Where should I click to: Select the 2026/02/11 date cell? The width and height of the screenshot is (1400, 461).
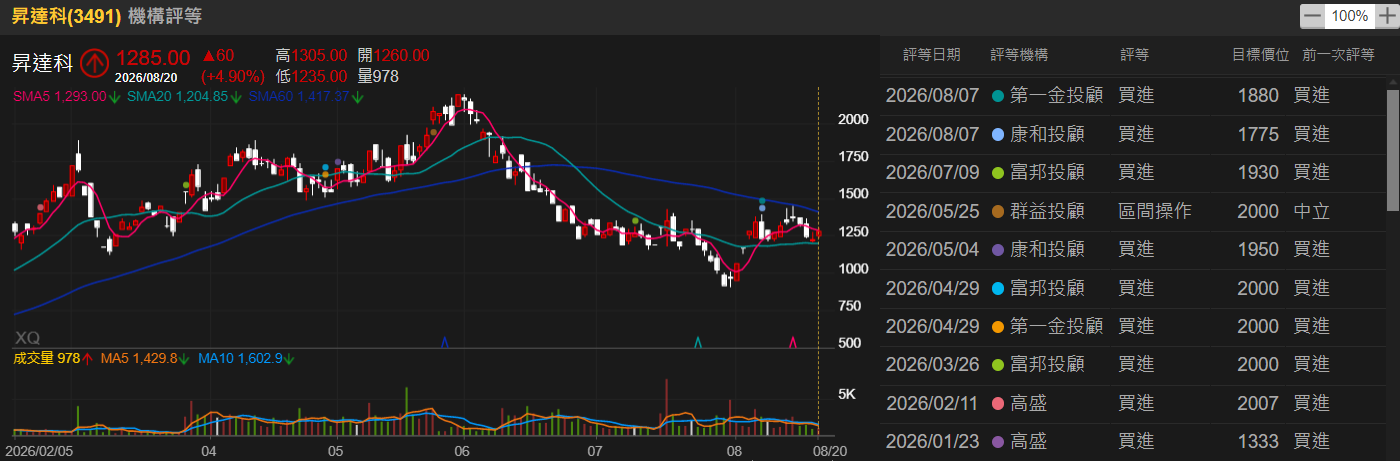pos(930,403)
